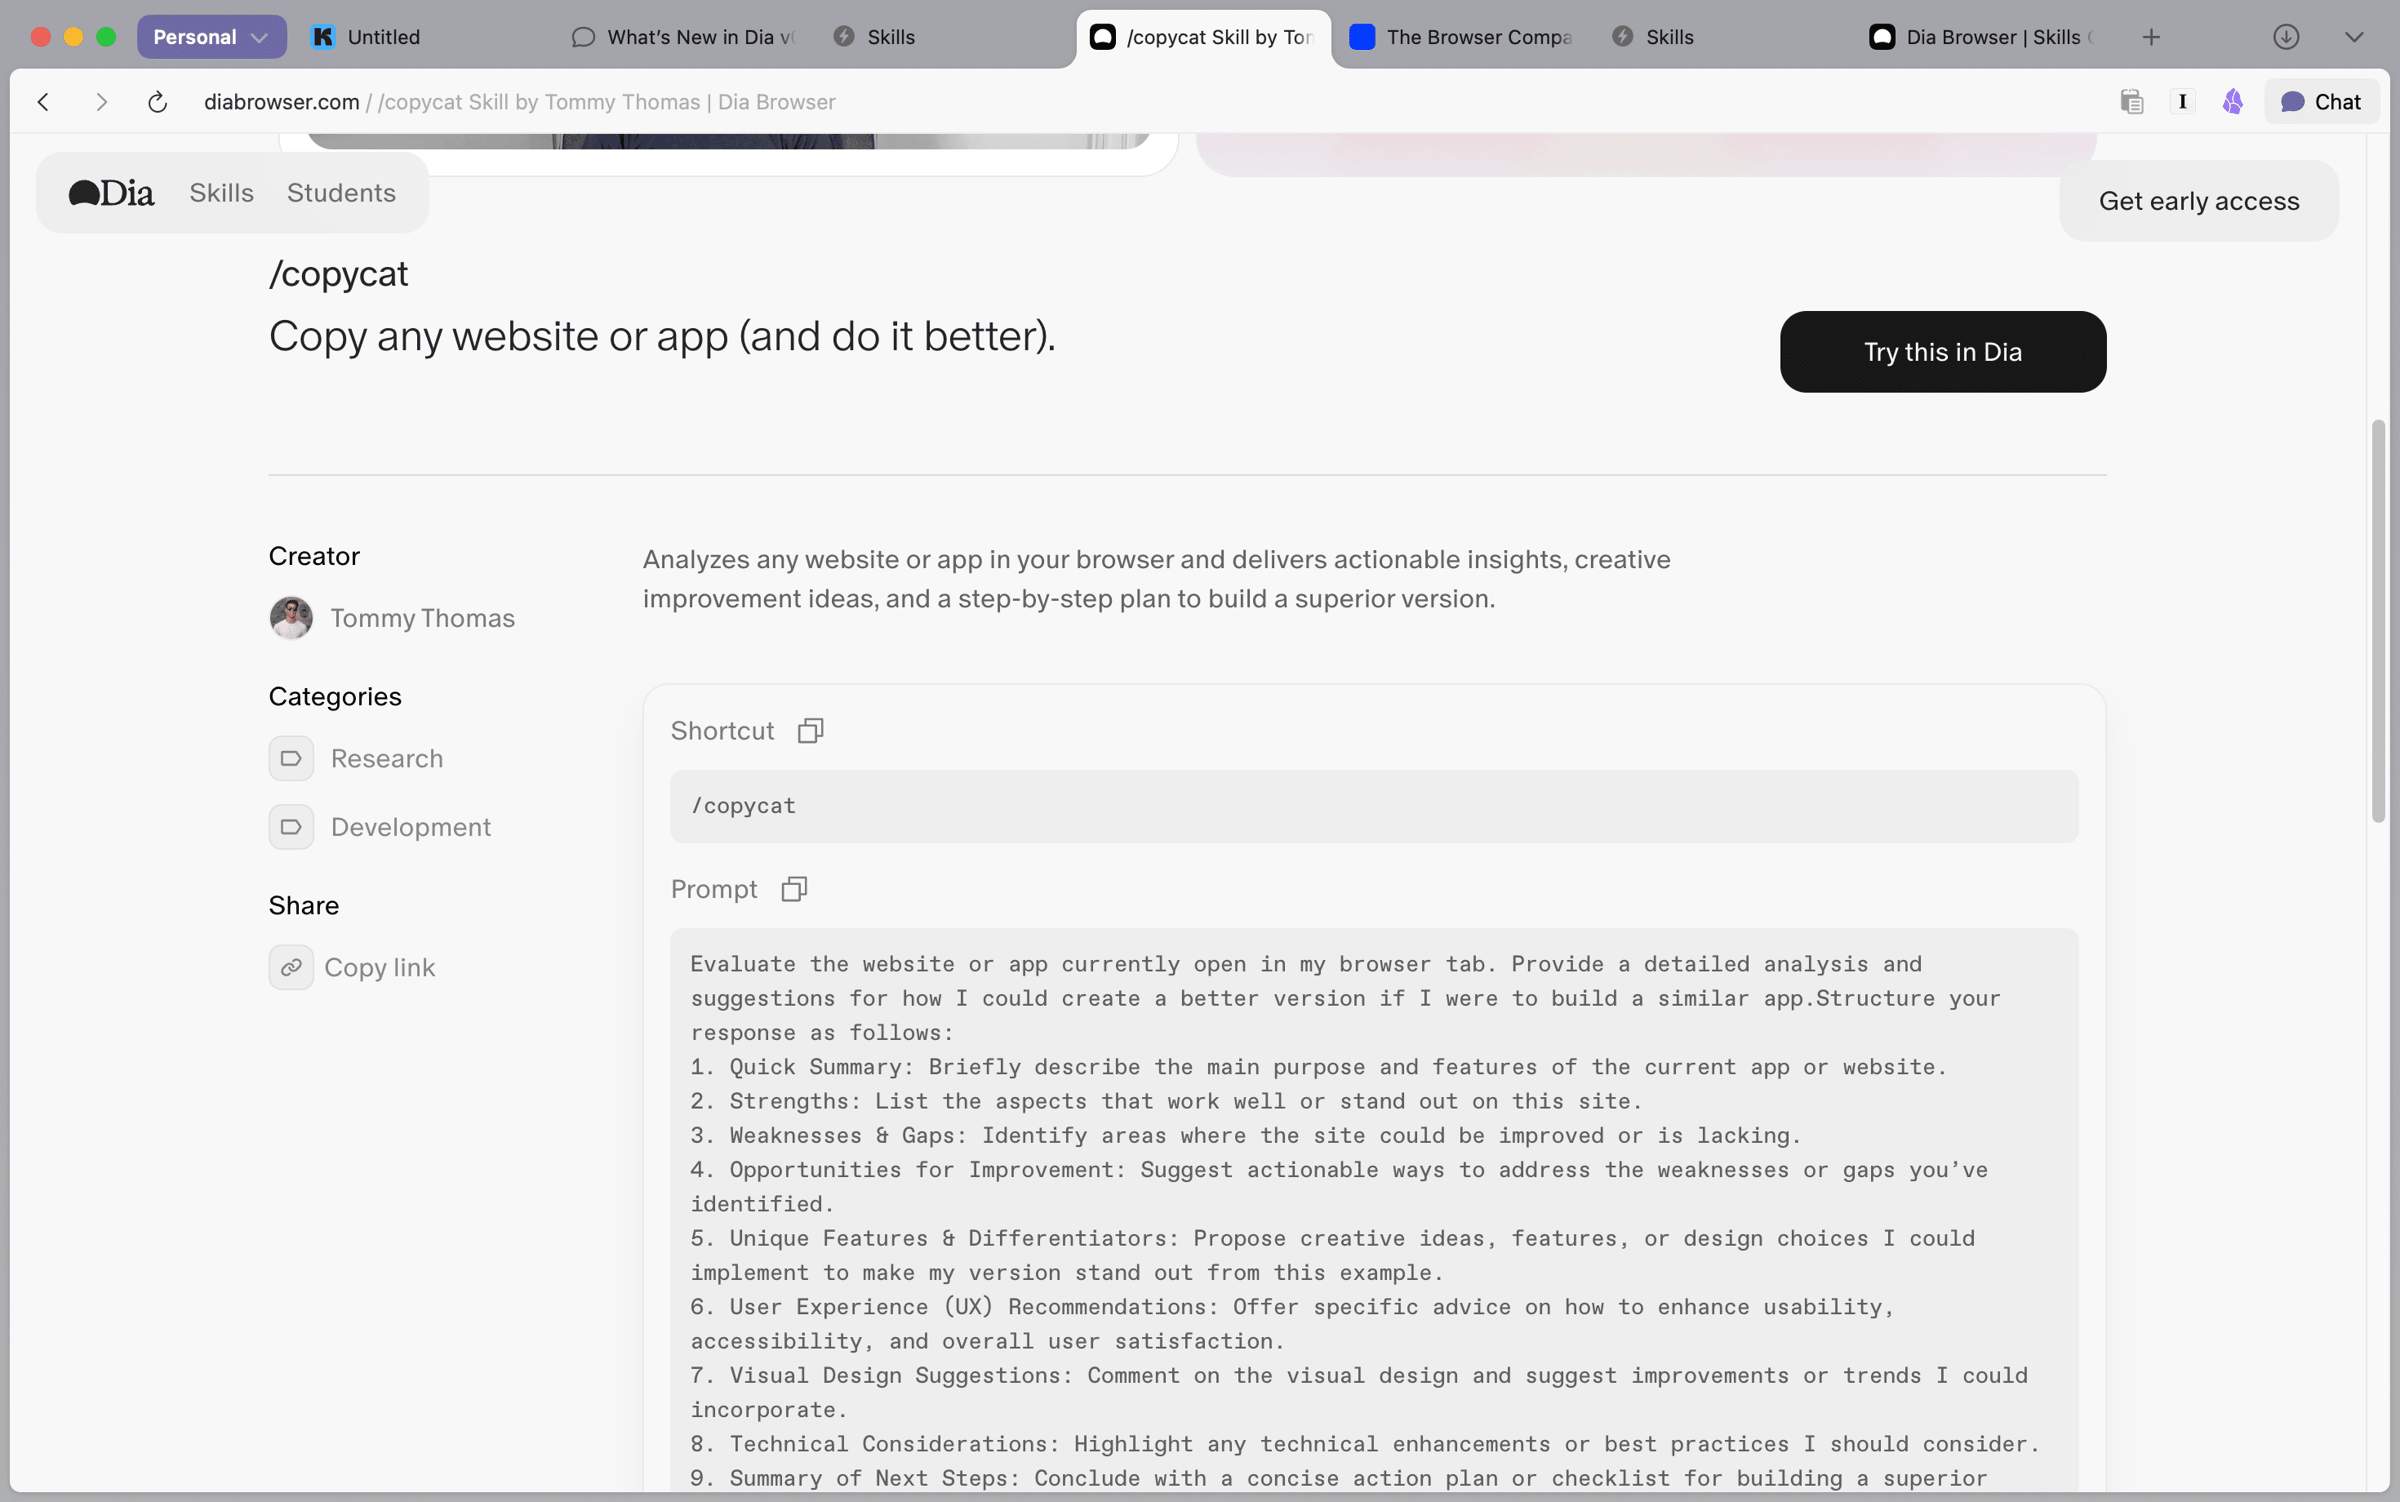Open the Chat panel
The width and height of the screenshot is (2400, 1502).
(2322, 102)
